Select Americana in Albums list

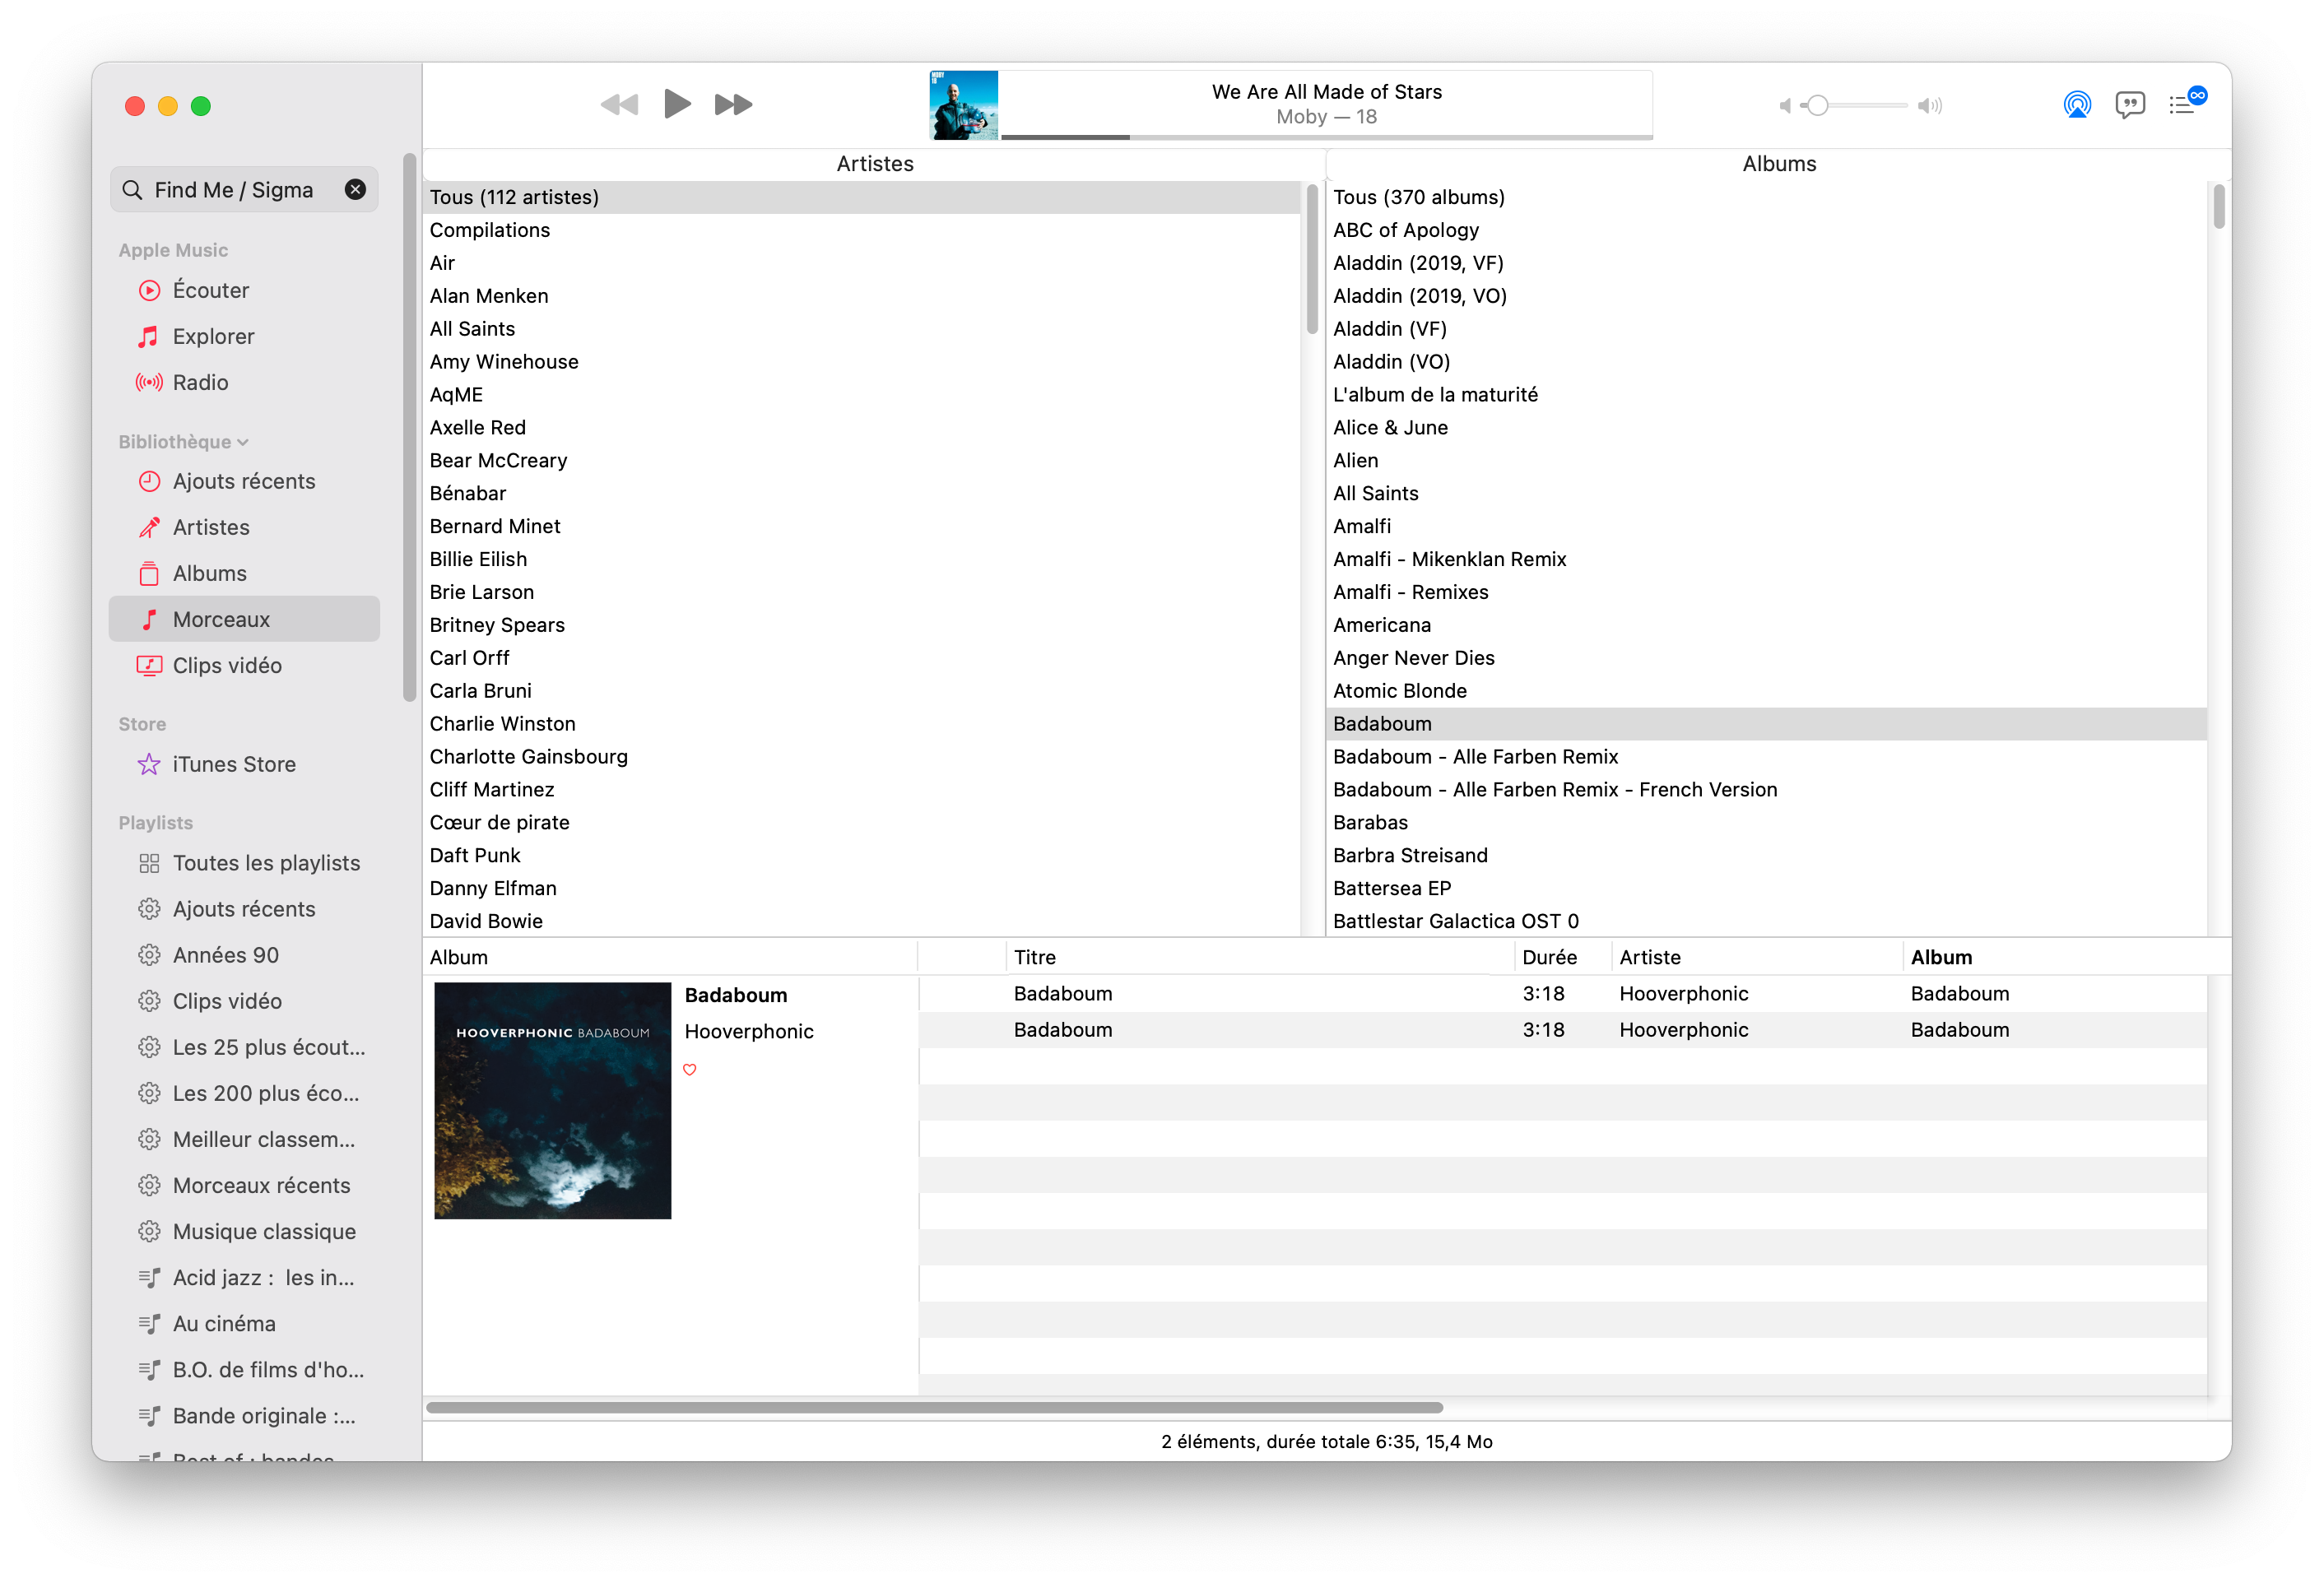click(x=1767, y=625)
